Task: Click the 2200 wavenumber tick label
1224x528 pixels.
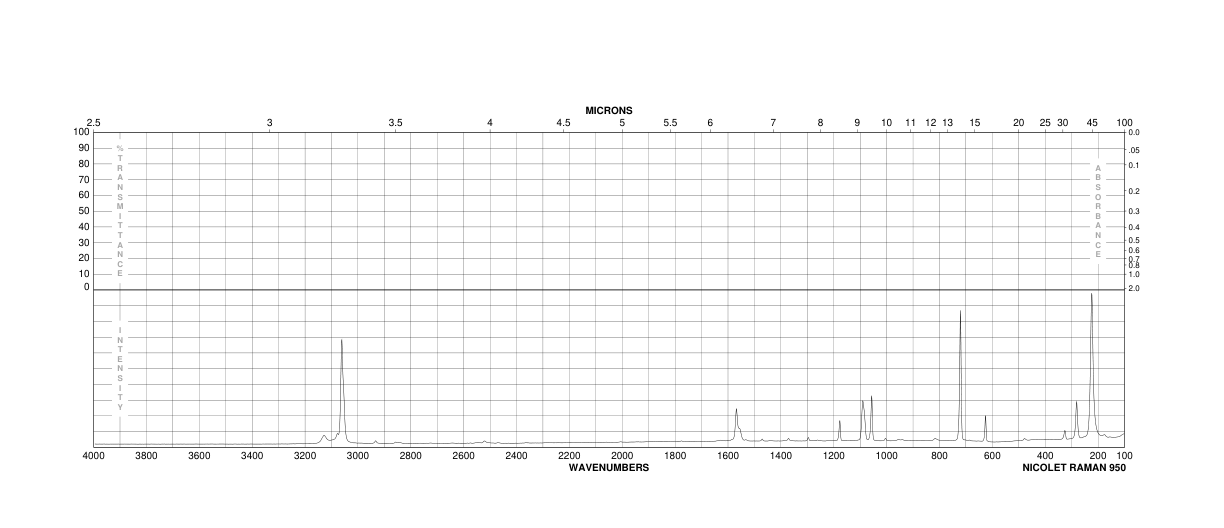Action: pyautogui.click(x=569, y=456)
